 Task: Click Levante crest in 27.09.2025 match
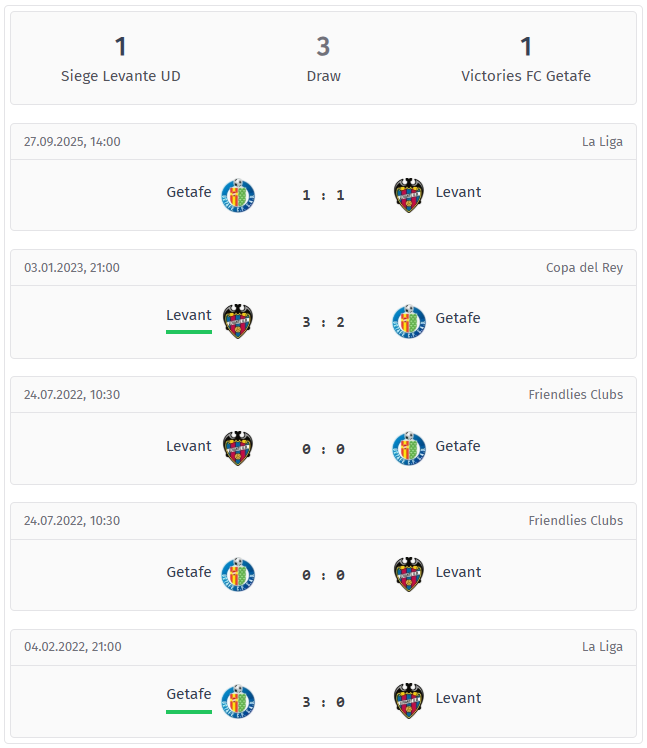409,195
